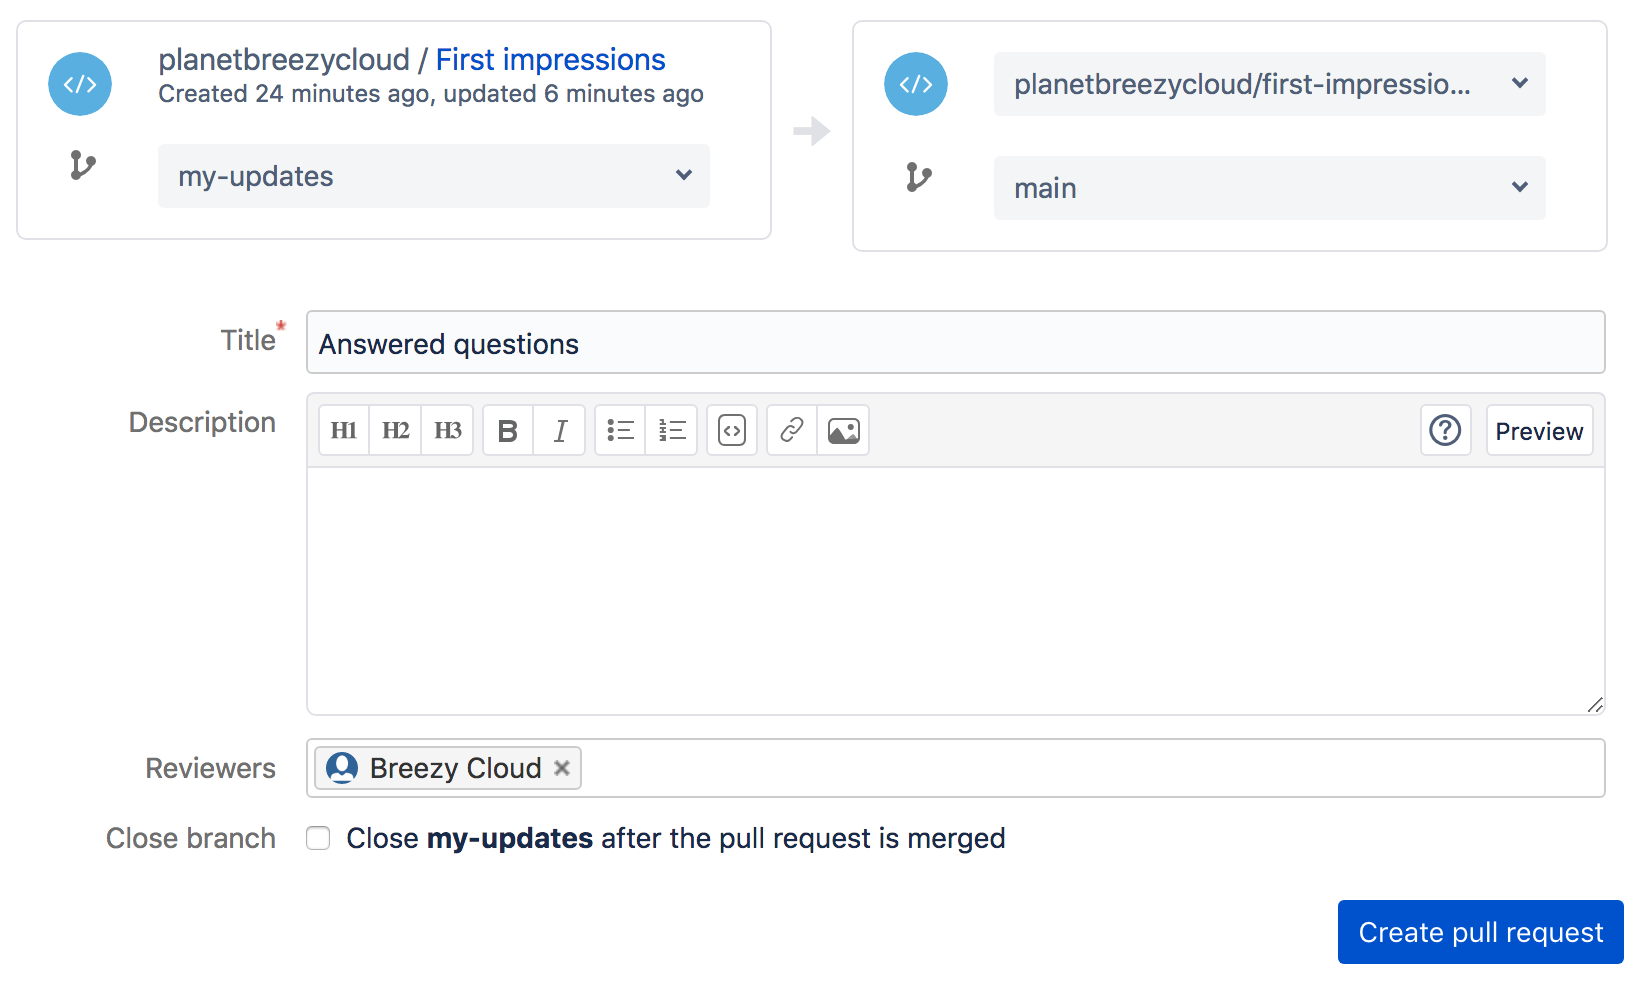This screenshot has width=1644, height=984.
Task: Toggle bold formatting
Action: point(507,430)
